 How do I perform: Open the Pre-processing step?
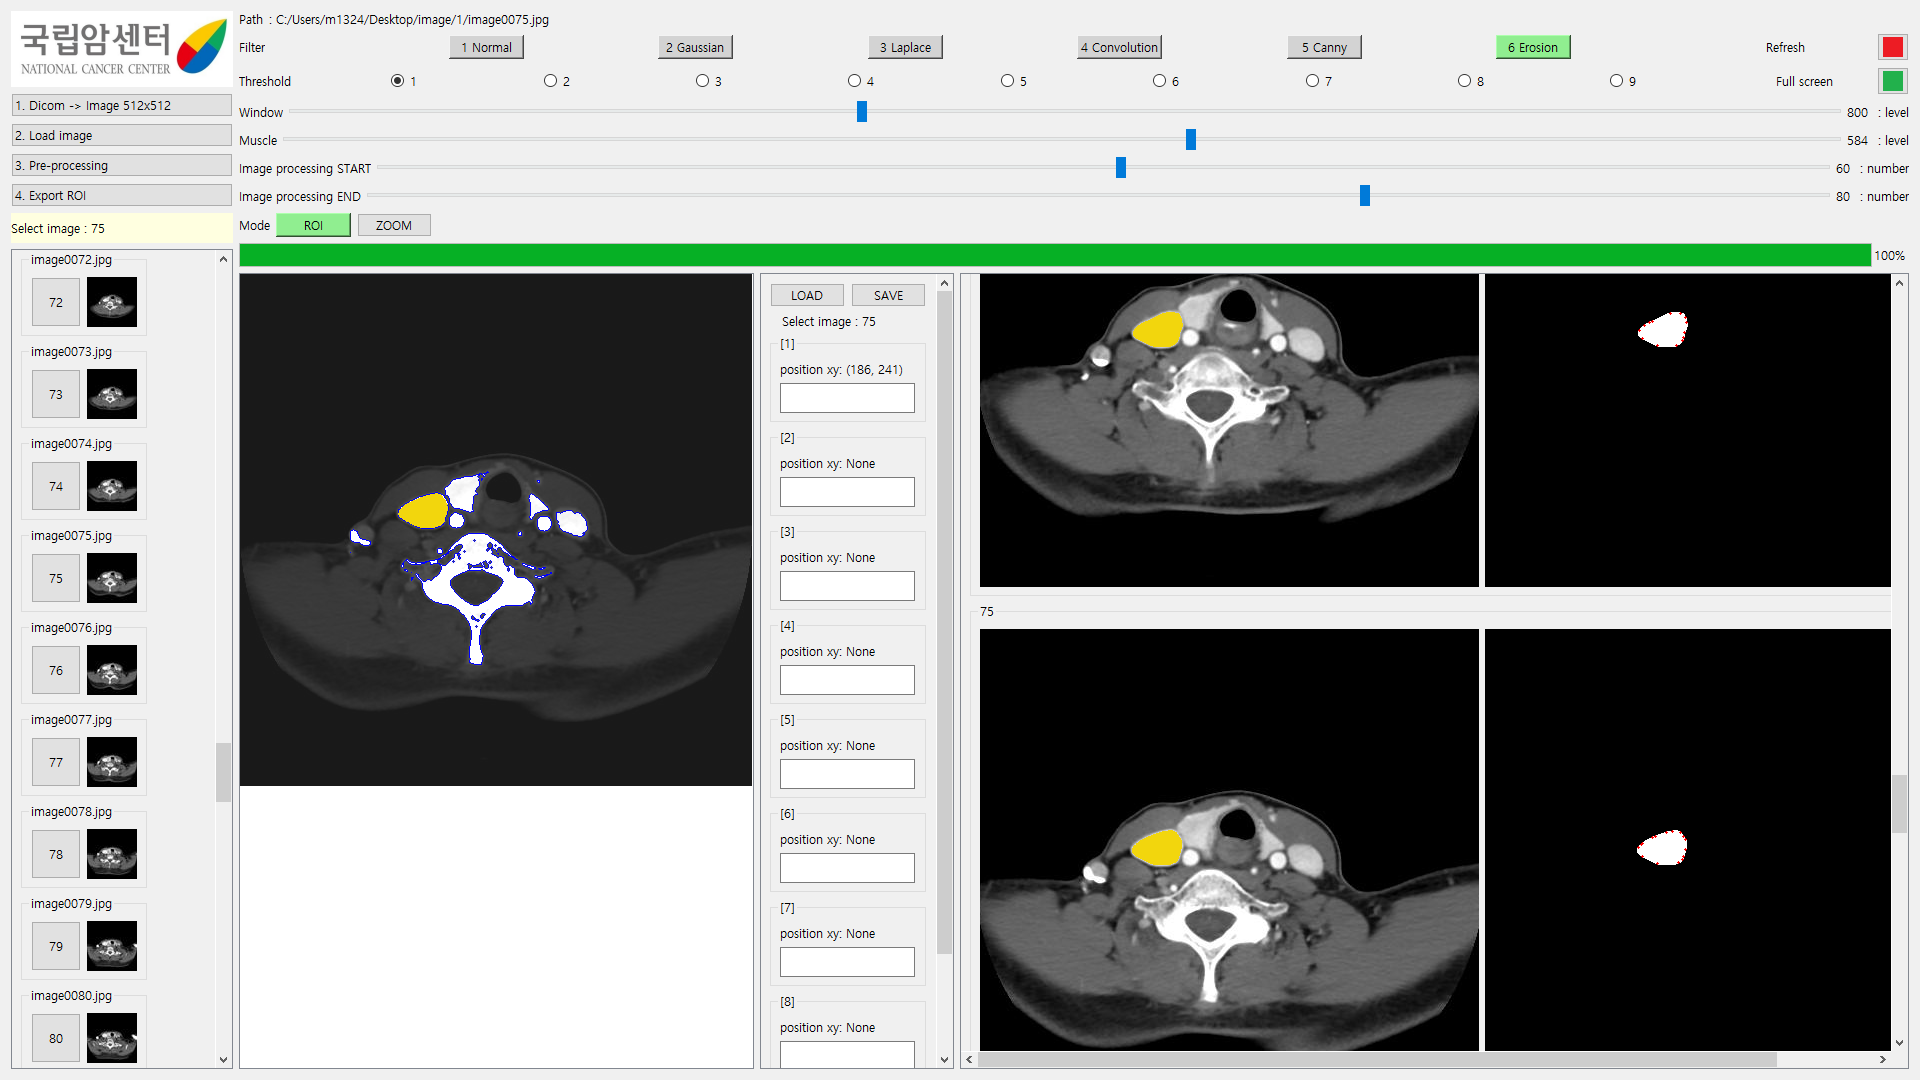(x=122, y=166)
